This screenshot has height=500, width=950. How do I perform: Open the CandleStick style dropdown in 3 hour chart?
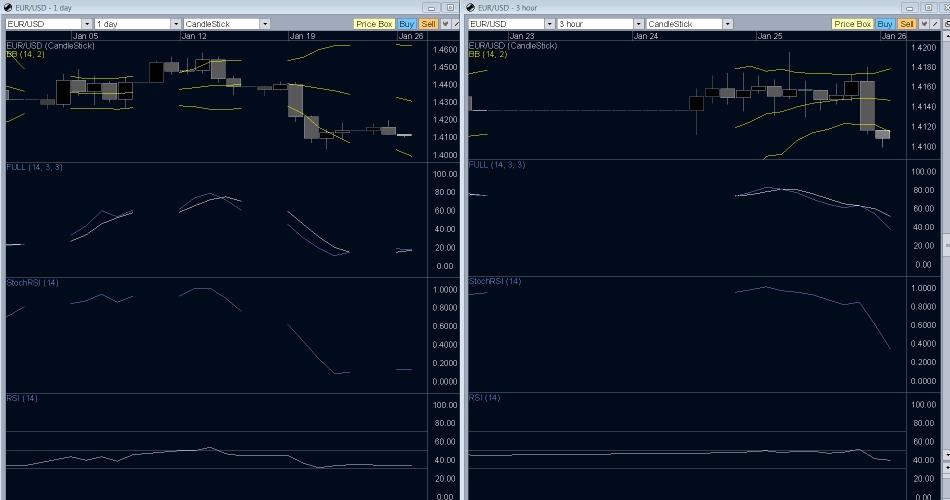coord(728,24)
